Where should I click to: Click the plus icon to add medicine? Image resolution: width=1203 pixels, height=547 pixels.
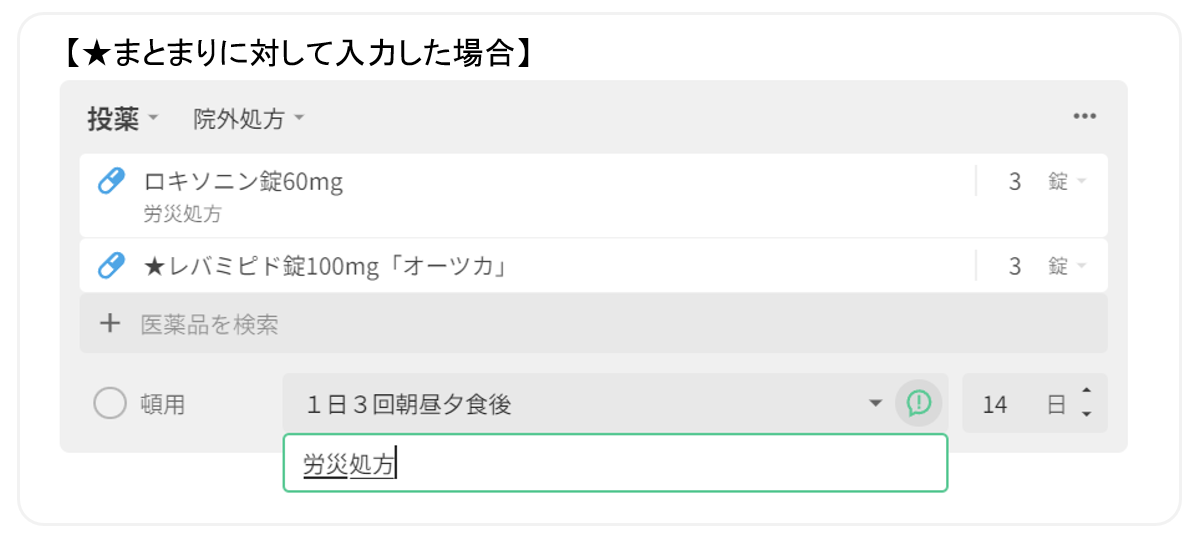(x=110, y=324)
